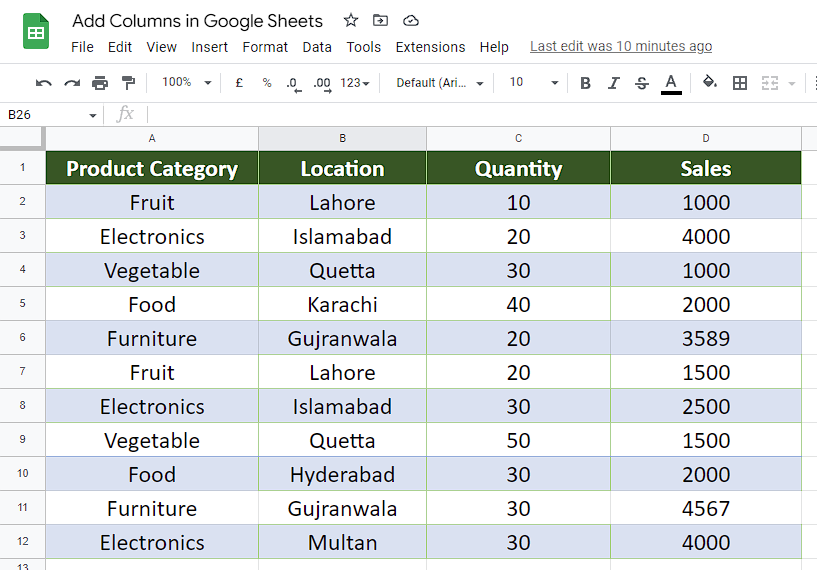Viewport: 817px width, 570px height.
Task: Select the sales cell '4567'
Action: coord(706,507)
